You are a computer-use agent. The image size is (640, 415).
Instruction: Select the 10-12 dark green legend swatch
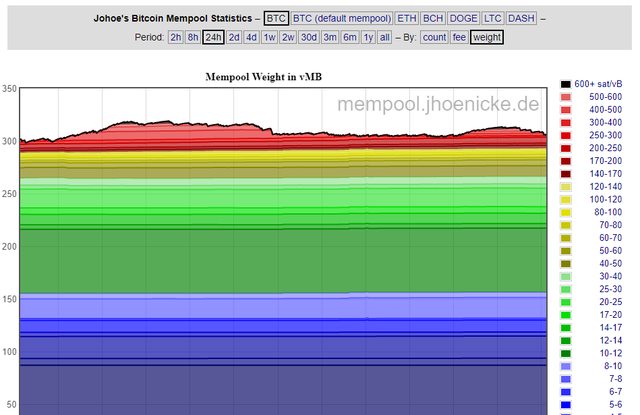566,353
